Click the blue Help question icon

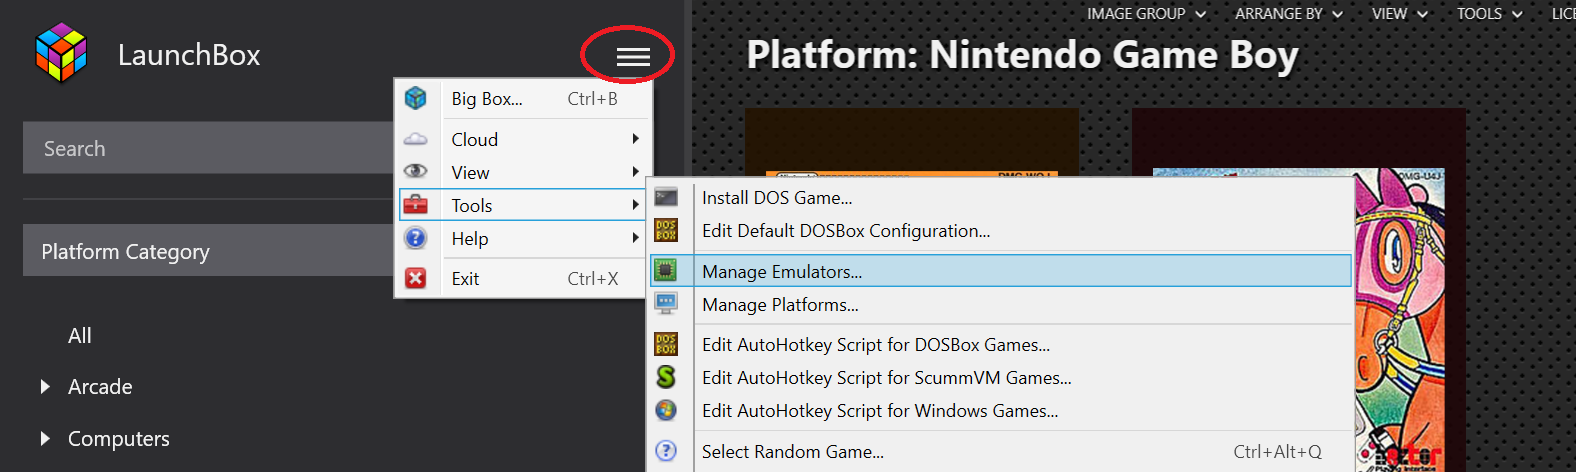click(x=415, y=238)
